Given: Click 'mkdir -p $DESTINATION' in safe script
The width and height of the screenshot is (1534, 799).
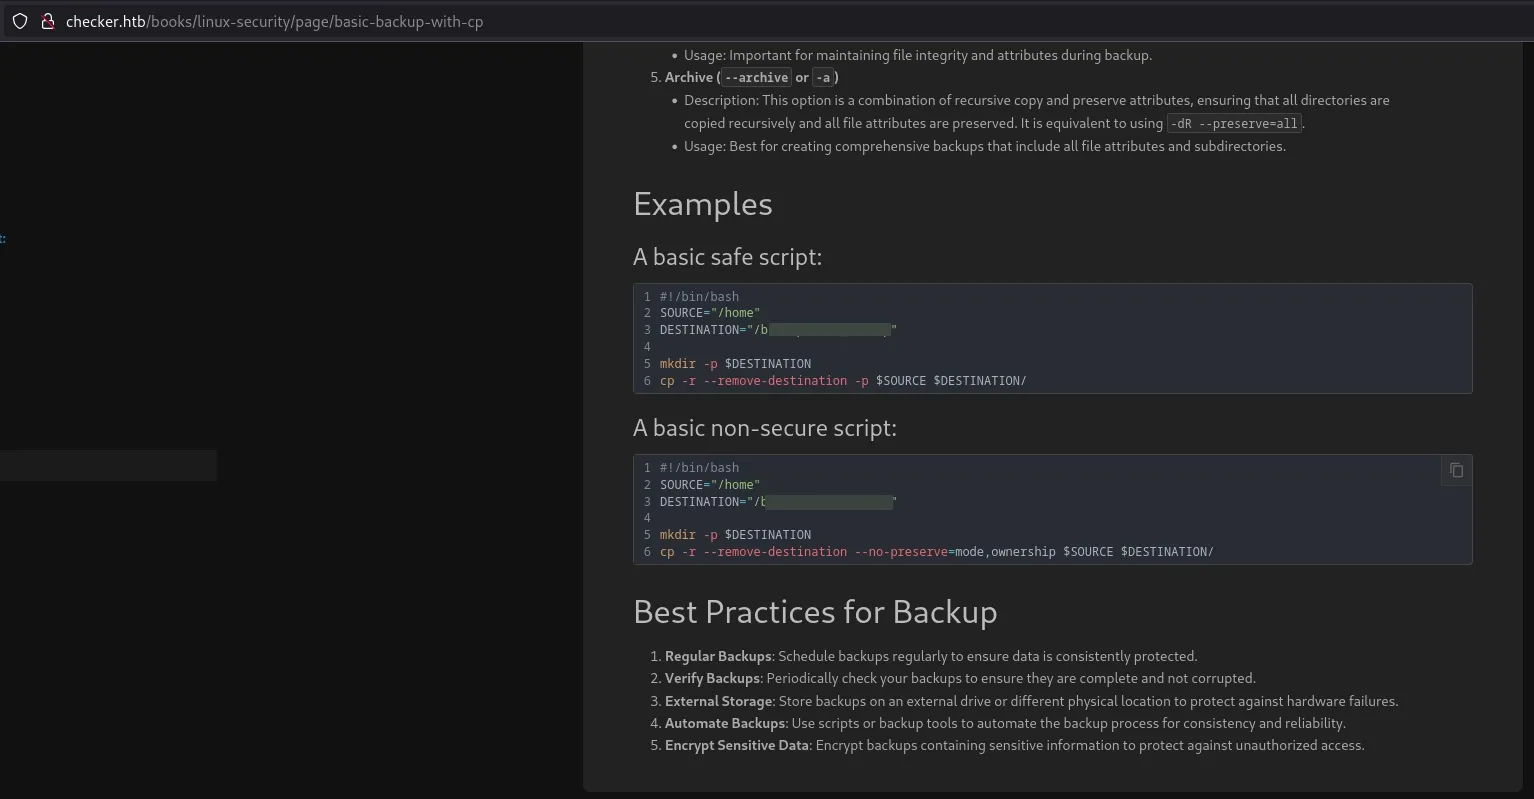Looking at the screenshot, I should [x=735, y=364].
